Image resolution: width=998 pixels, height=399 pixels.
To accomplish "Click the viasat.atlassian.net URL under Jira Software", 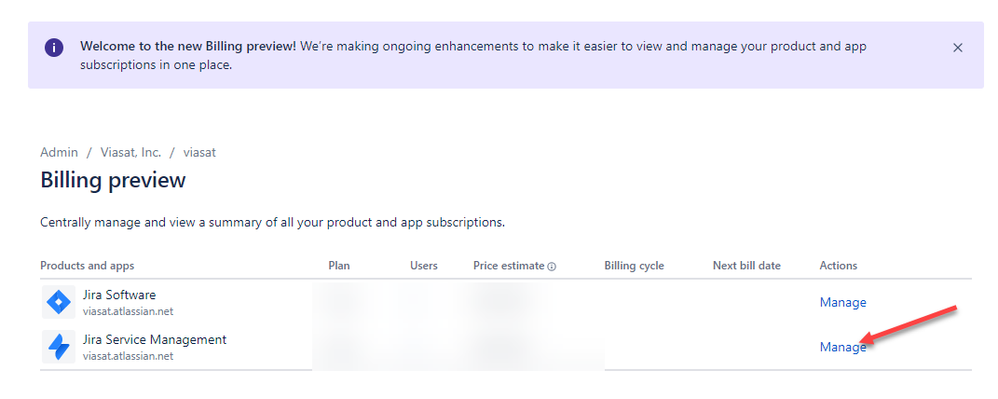I will click(x=128, y=312).
